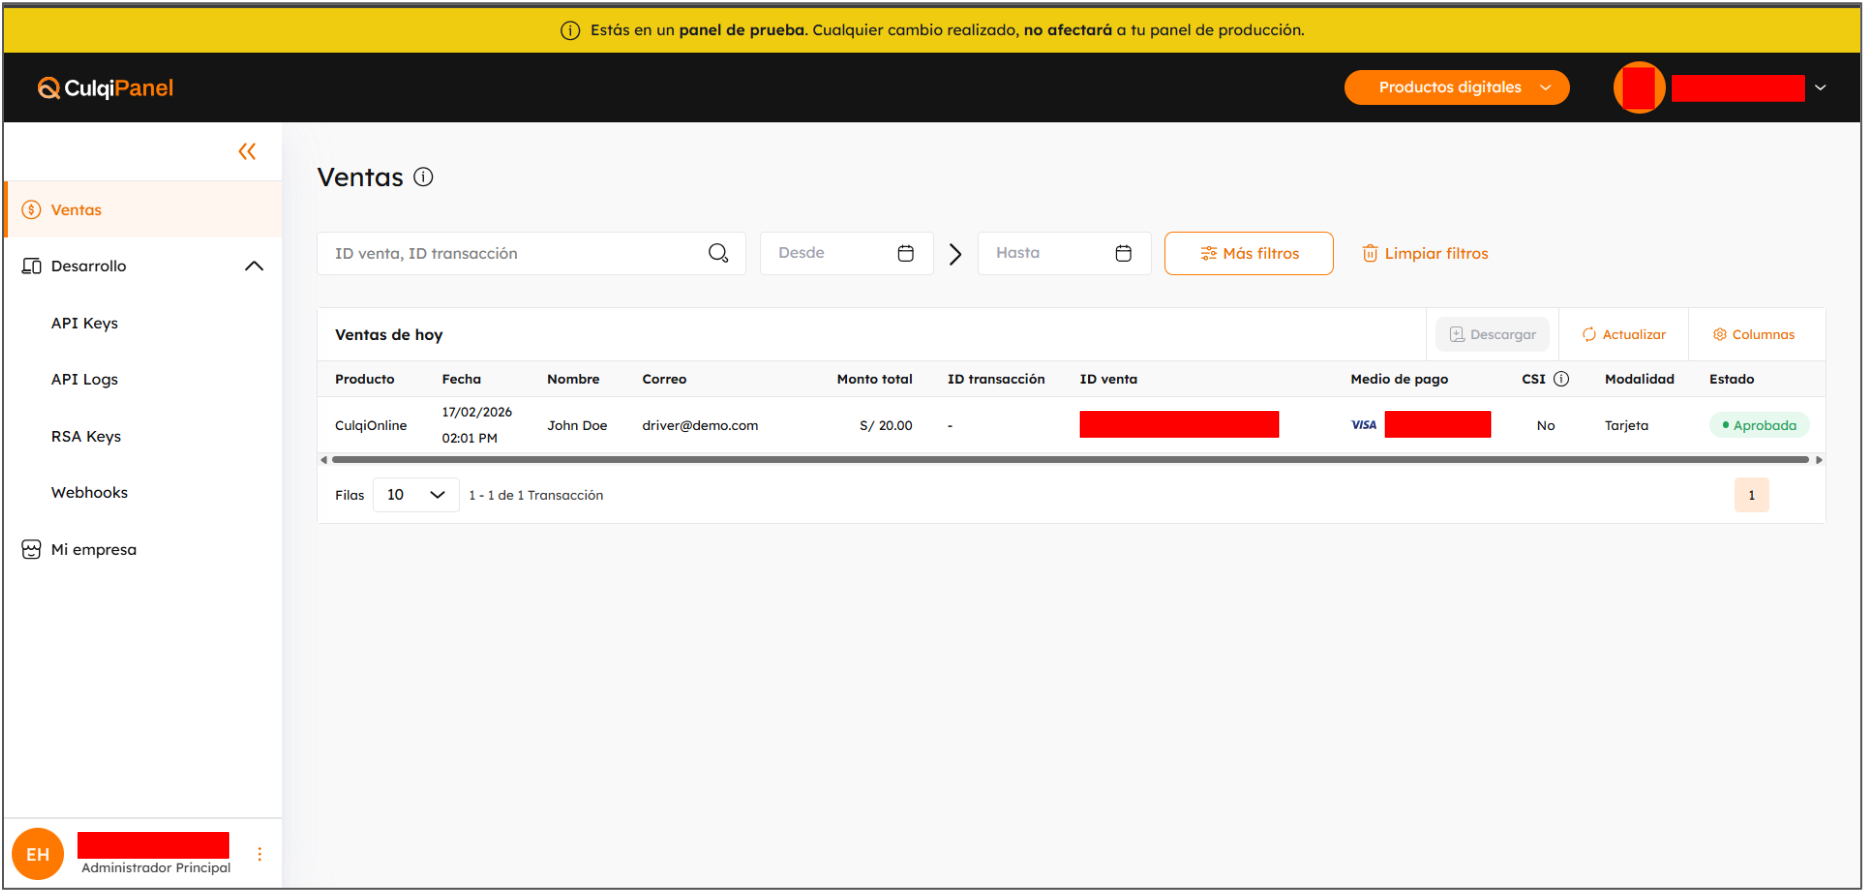1865x893 pixels.
Task: Click scrollbar right arrow of table
Action: [1819, 460]
